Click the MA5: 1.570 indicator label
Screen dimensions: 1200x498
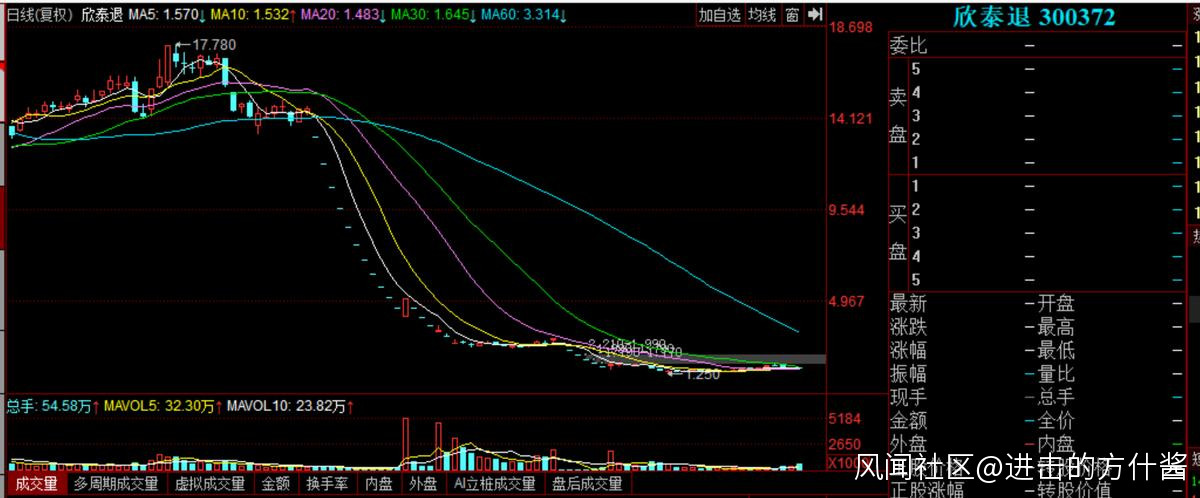coord(169,15)
